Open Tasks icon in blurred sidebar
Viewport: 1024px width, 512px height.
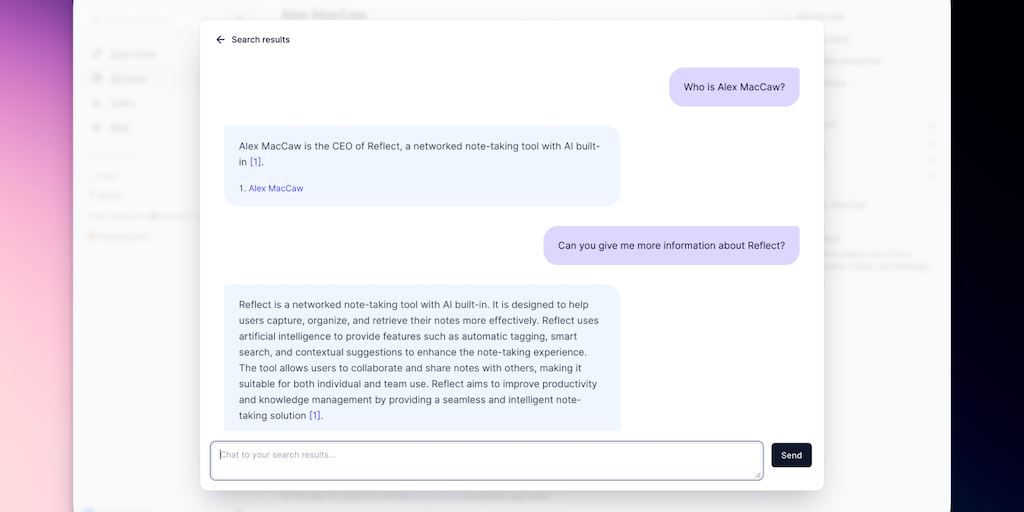[97, 103]
